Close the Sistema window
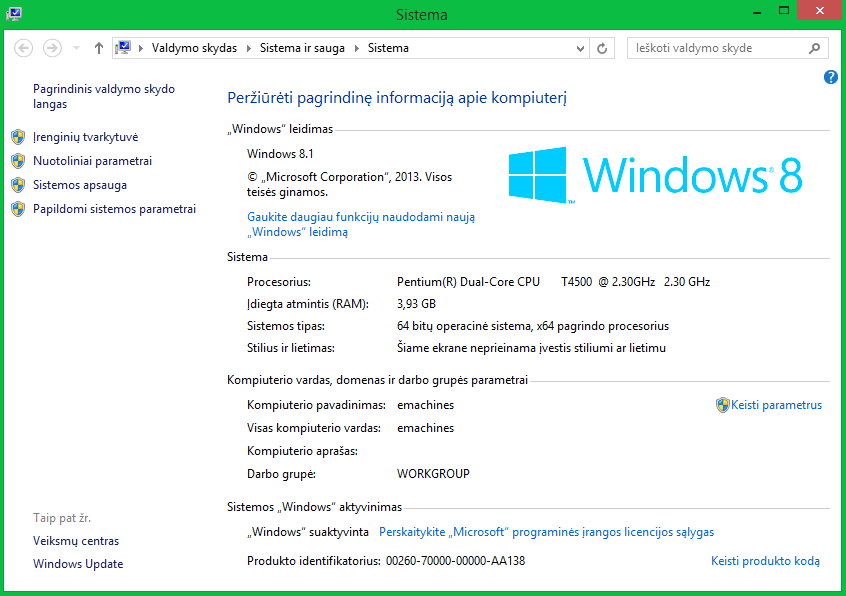 820,11
